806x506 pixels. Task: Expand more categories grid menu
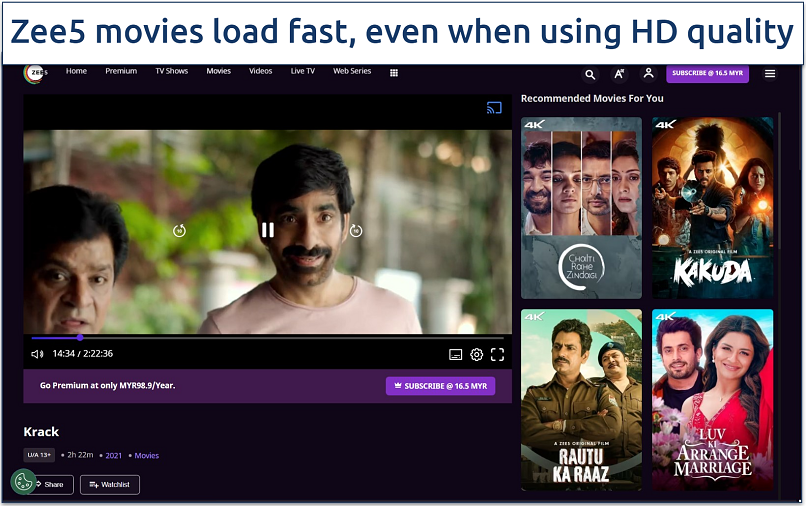tap(394, 72)
